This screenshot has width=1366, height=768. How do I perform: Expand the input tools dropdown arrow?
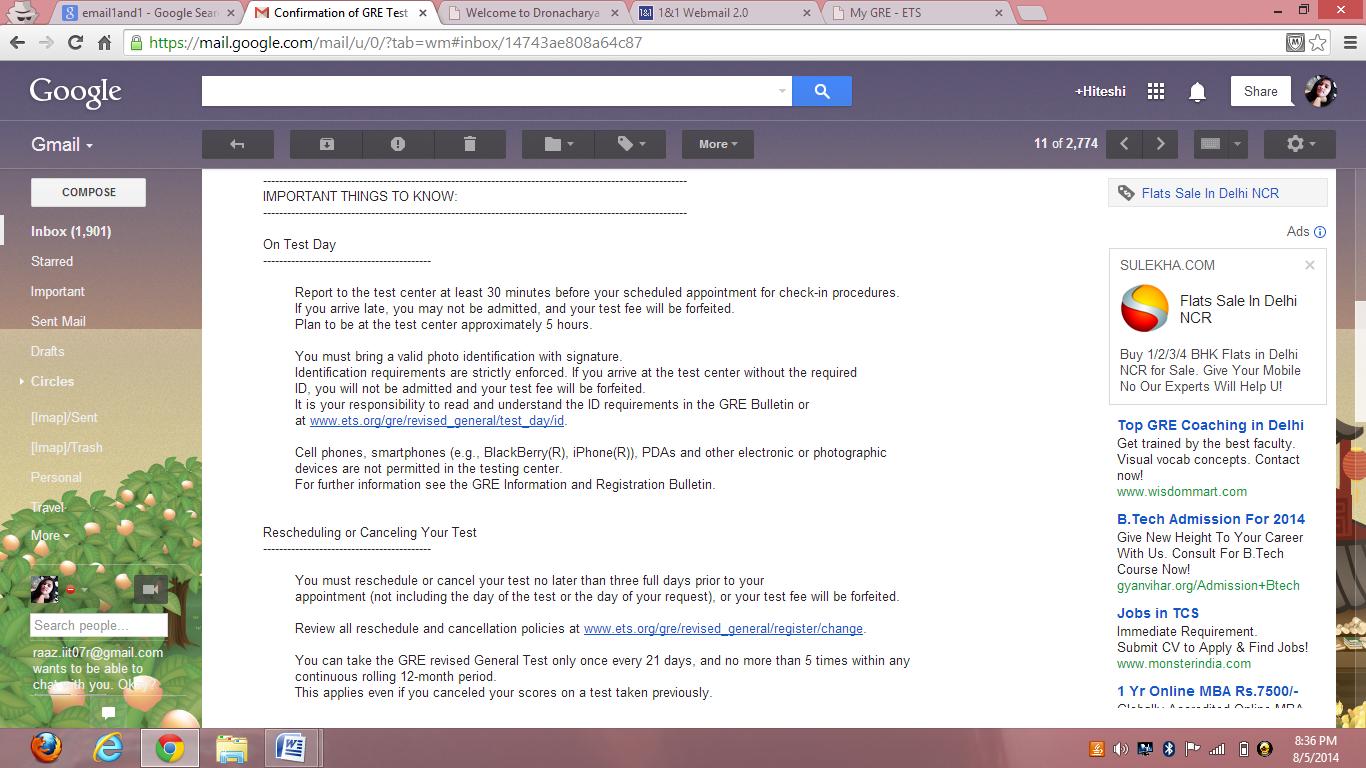pos(1237,144)
